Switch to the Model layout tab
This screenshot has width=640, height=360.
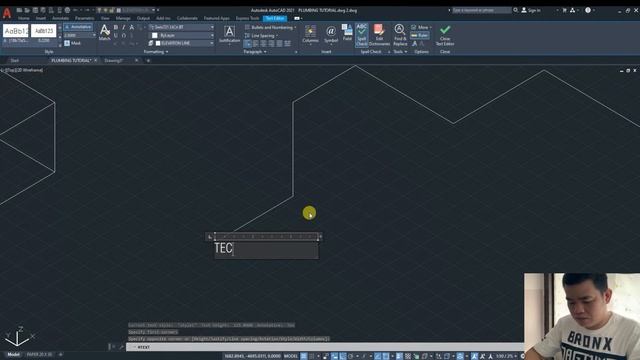tap(13, 355)
